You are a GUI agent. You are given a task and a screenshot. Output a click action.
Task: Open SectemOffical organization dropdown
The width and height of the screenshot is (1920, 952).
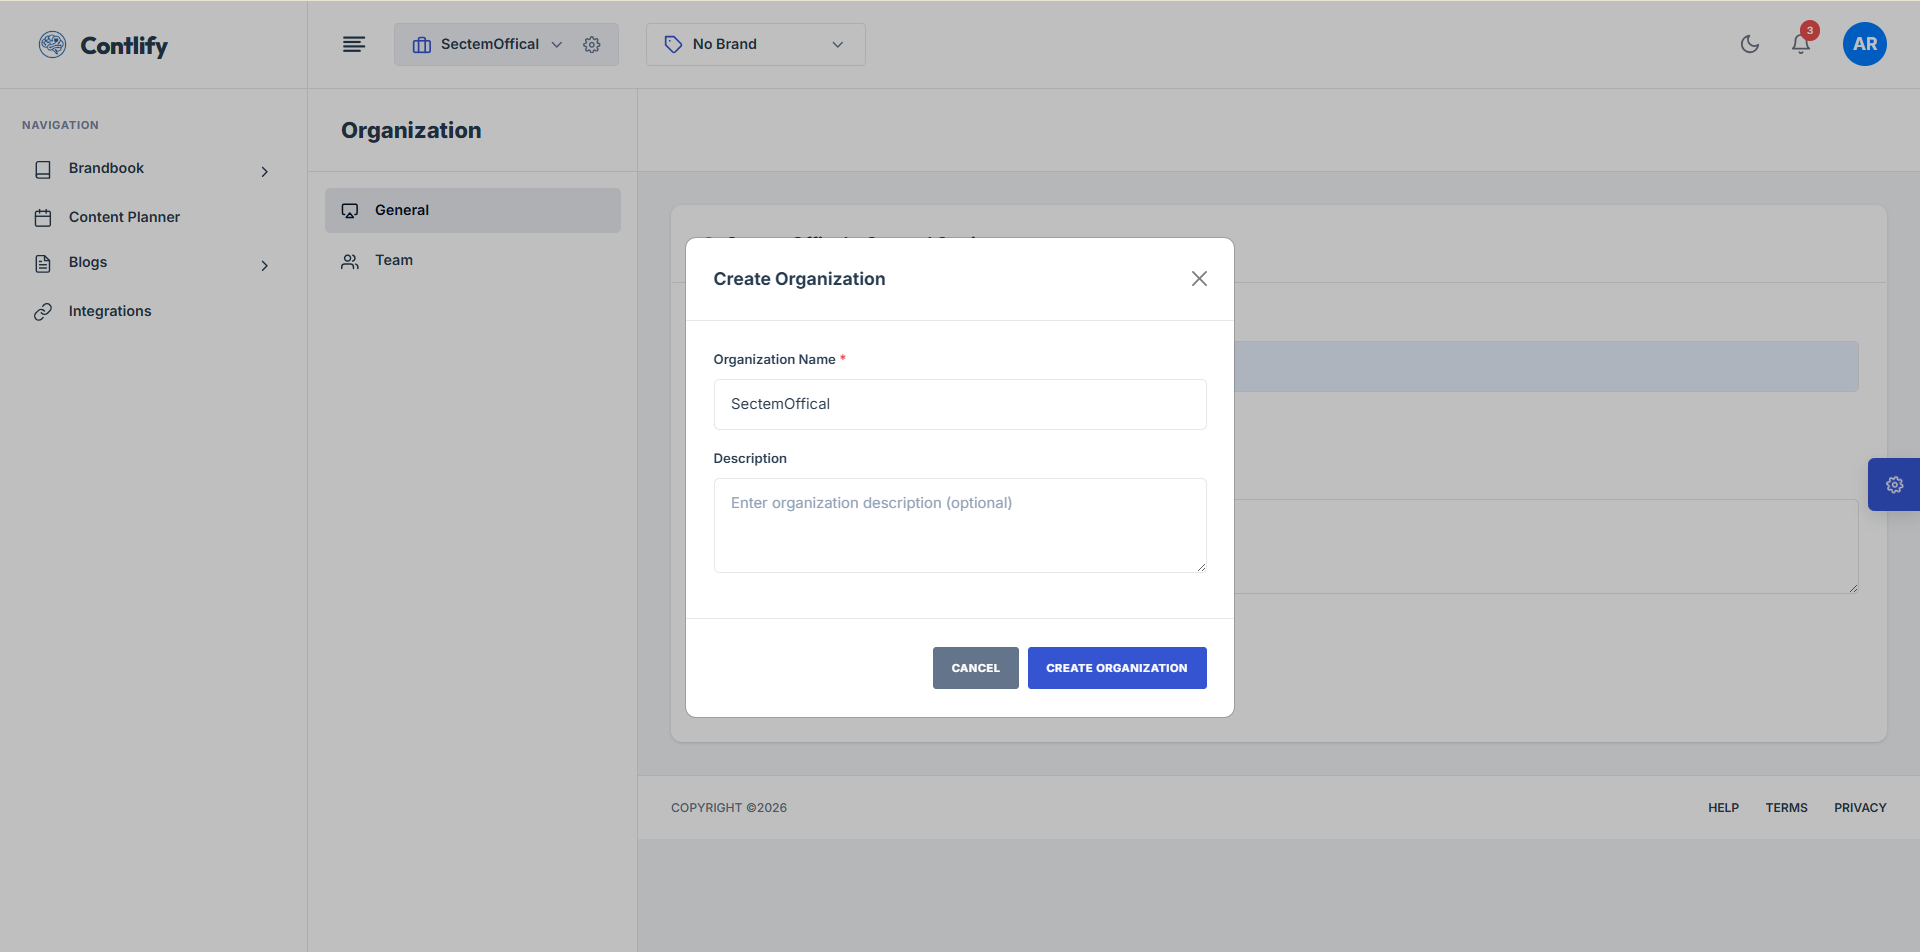click(489, 45)
